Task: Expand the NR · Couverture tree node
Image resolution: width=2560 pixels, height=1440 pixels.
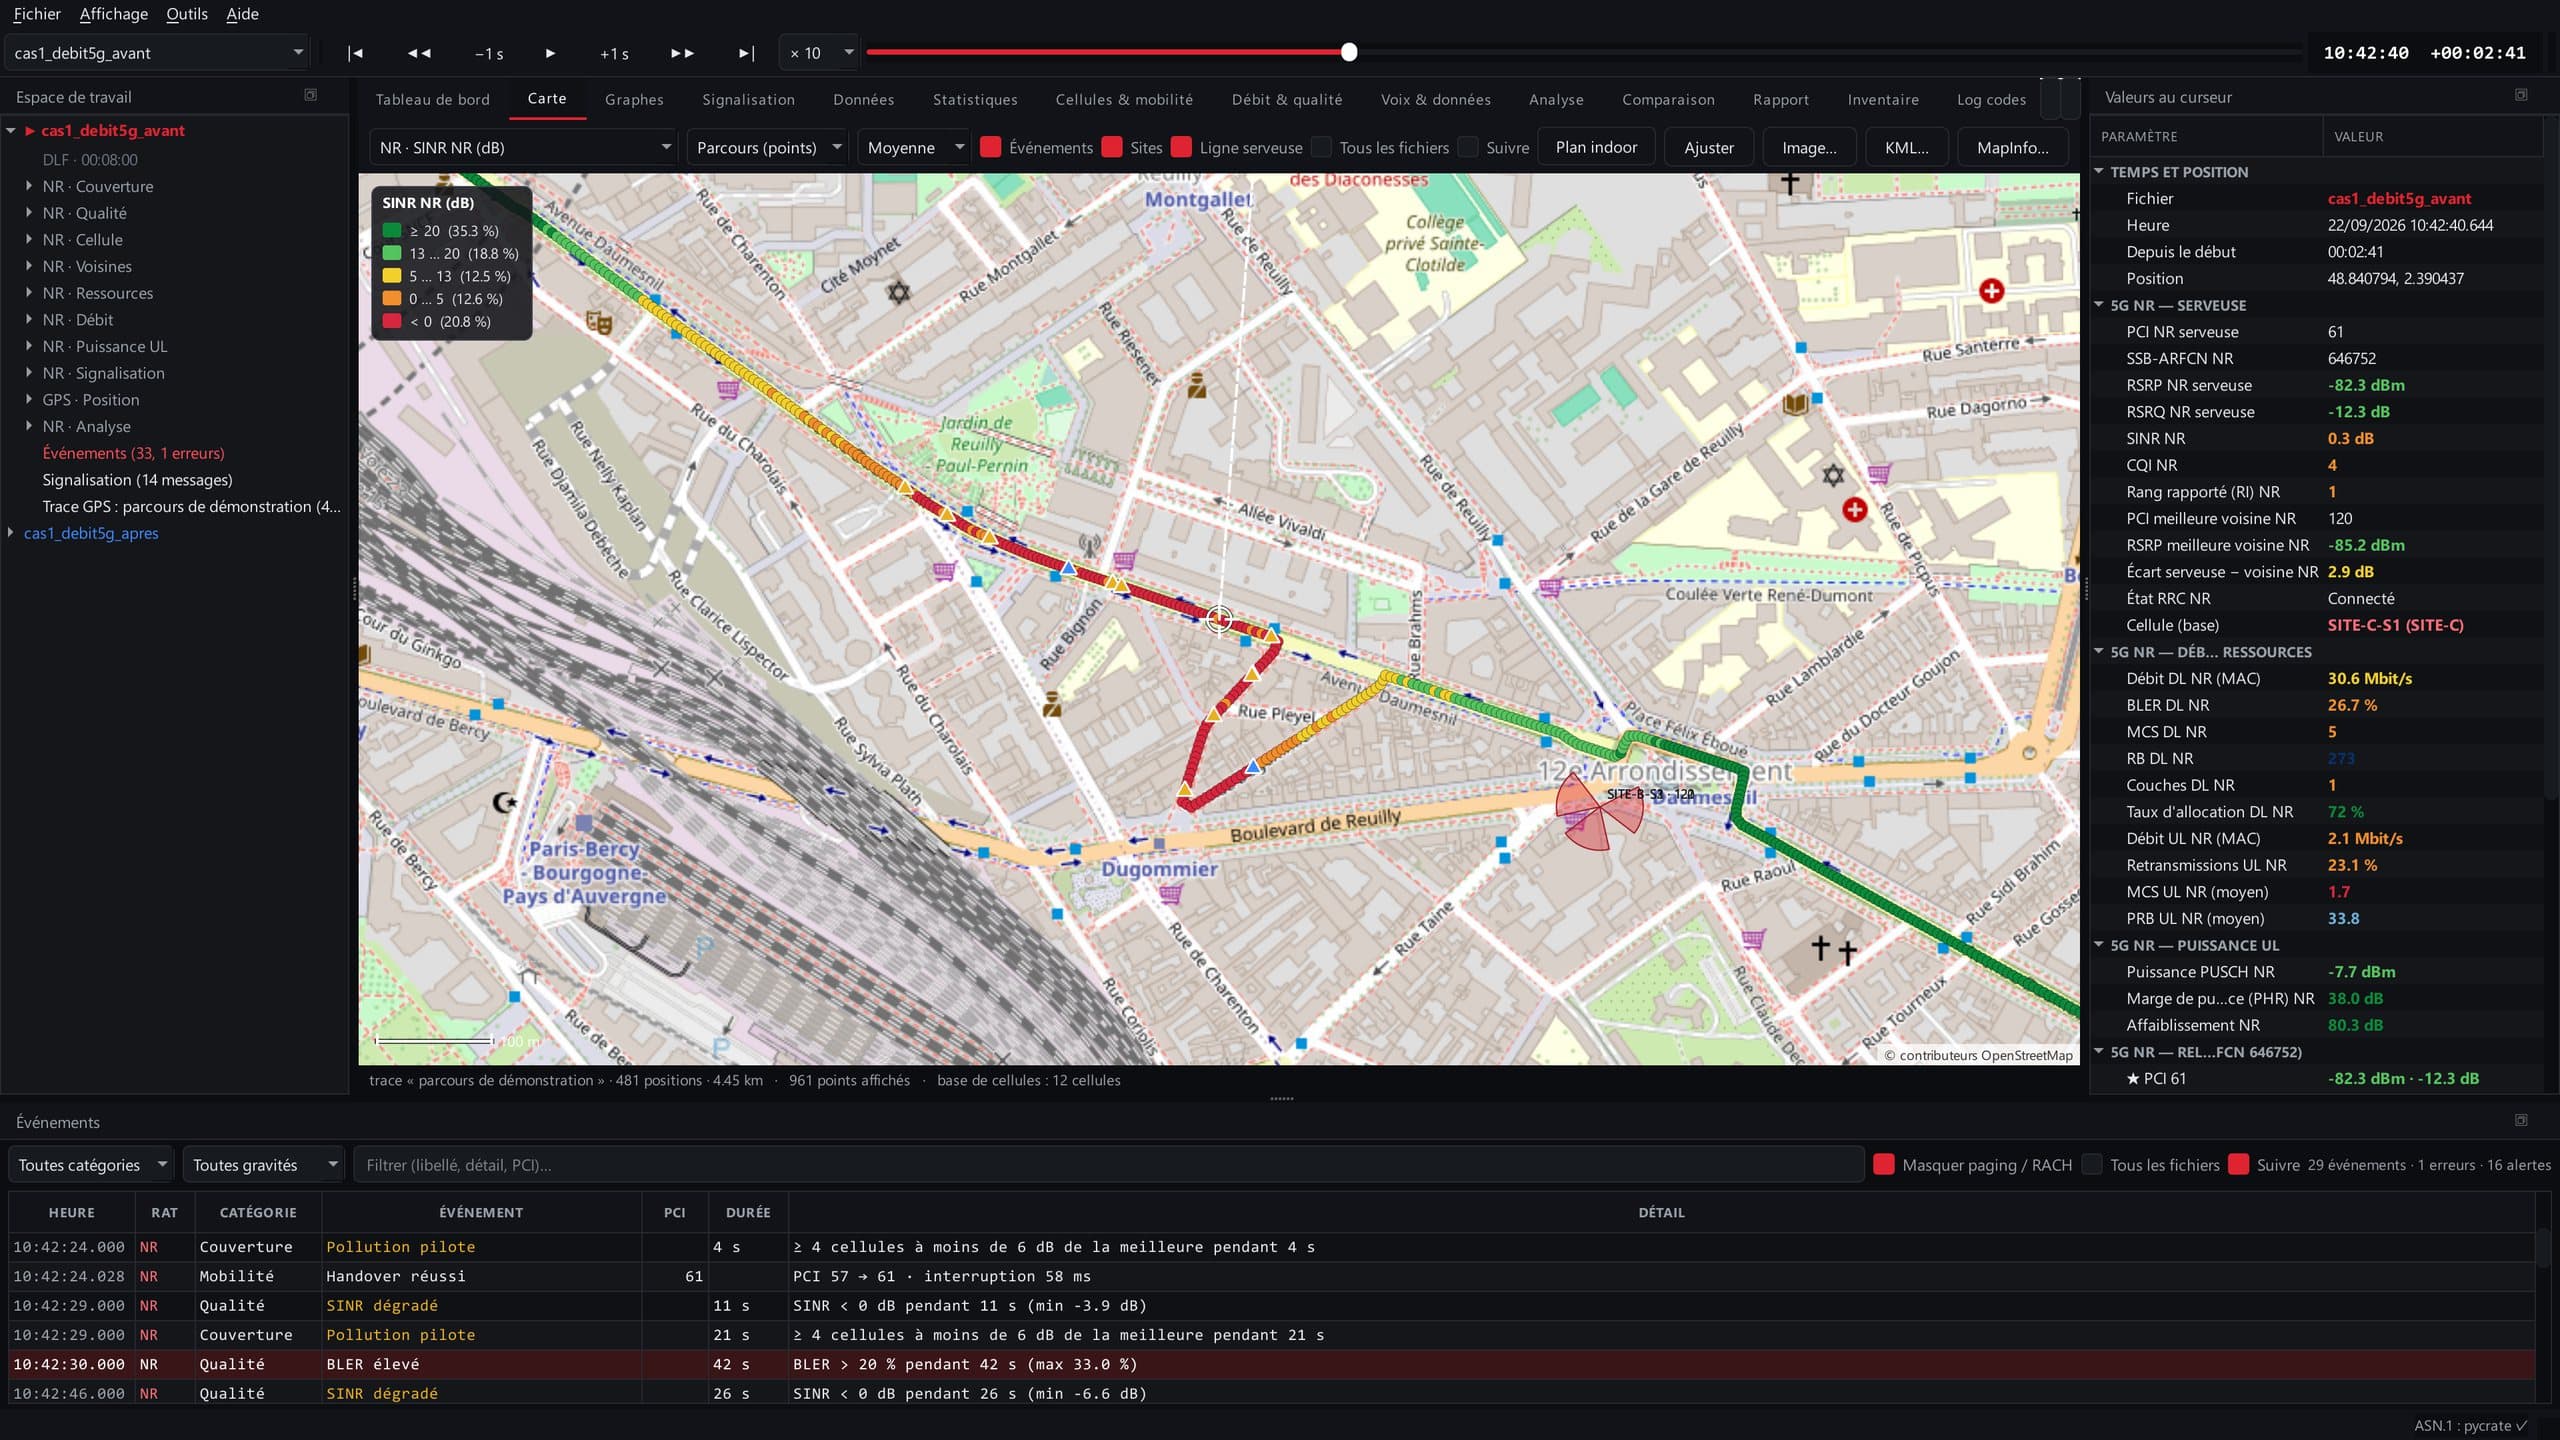Action: click(x=28, y=186)
